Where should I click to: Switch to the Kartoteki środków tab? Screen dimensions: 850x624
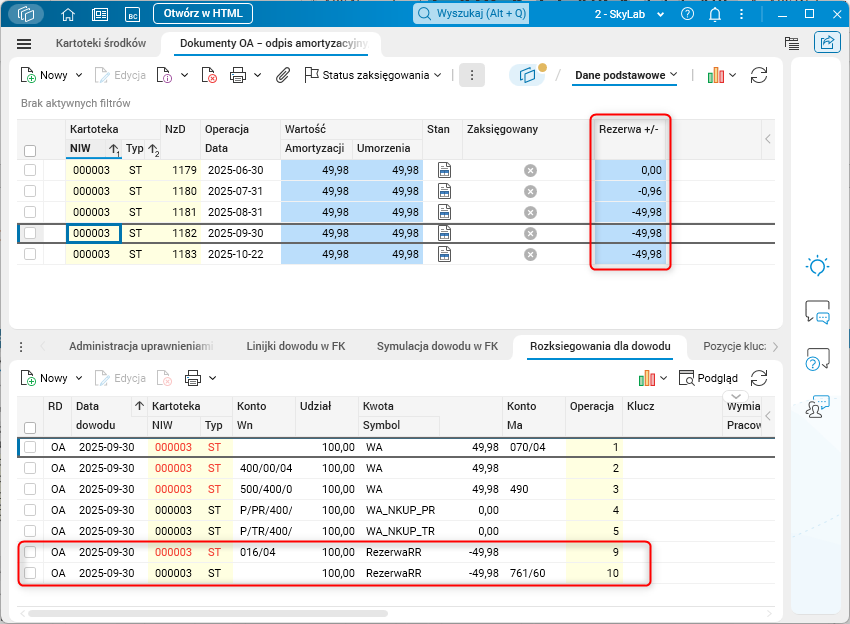(x=101, y=44)
